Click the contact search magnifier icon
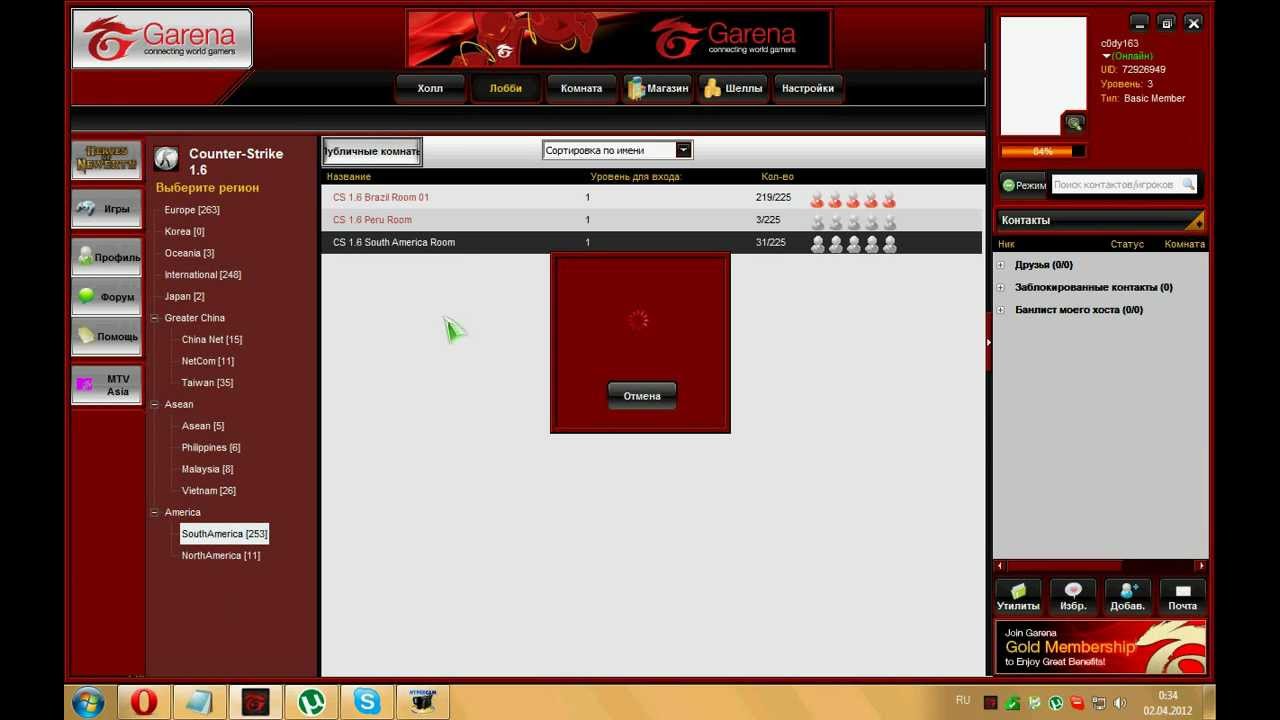This screenshot has width=1280, height=720. click(x=1188, y=185)
